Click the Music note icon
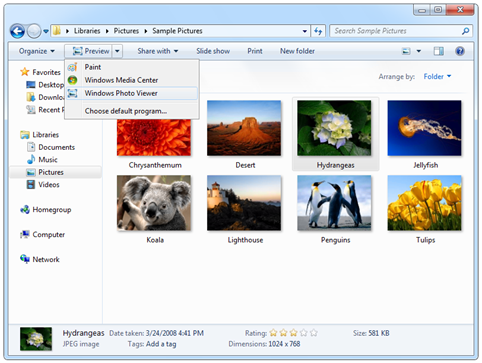 [31, 159]
